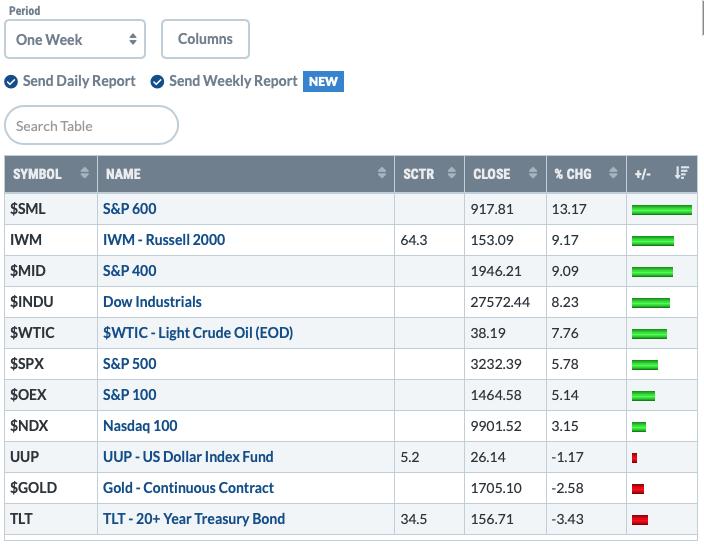Click the -3.43 percent change value
The image size is (704, 544).
pos(568,519)
